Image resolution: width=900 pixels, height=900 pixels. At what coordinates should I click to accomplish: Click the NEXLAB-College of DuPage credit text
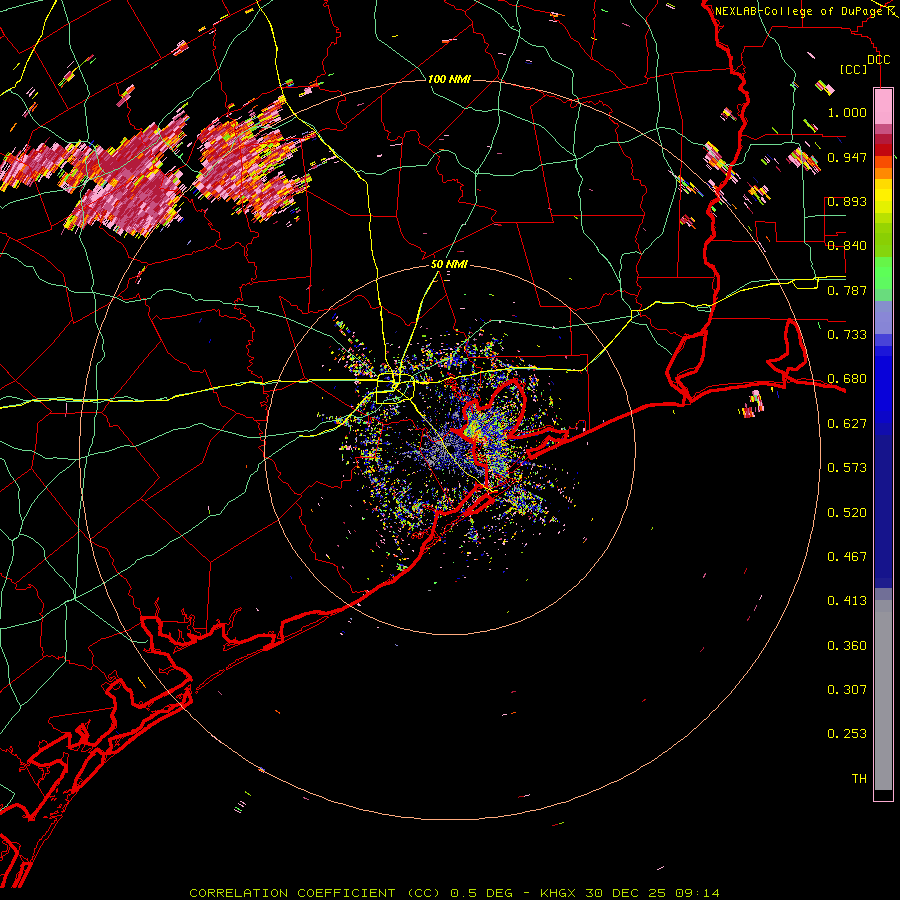coord(799,11)
